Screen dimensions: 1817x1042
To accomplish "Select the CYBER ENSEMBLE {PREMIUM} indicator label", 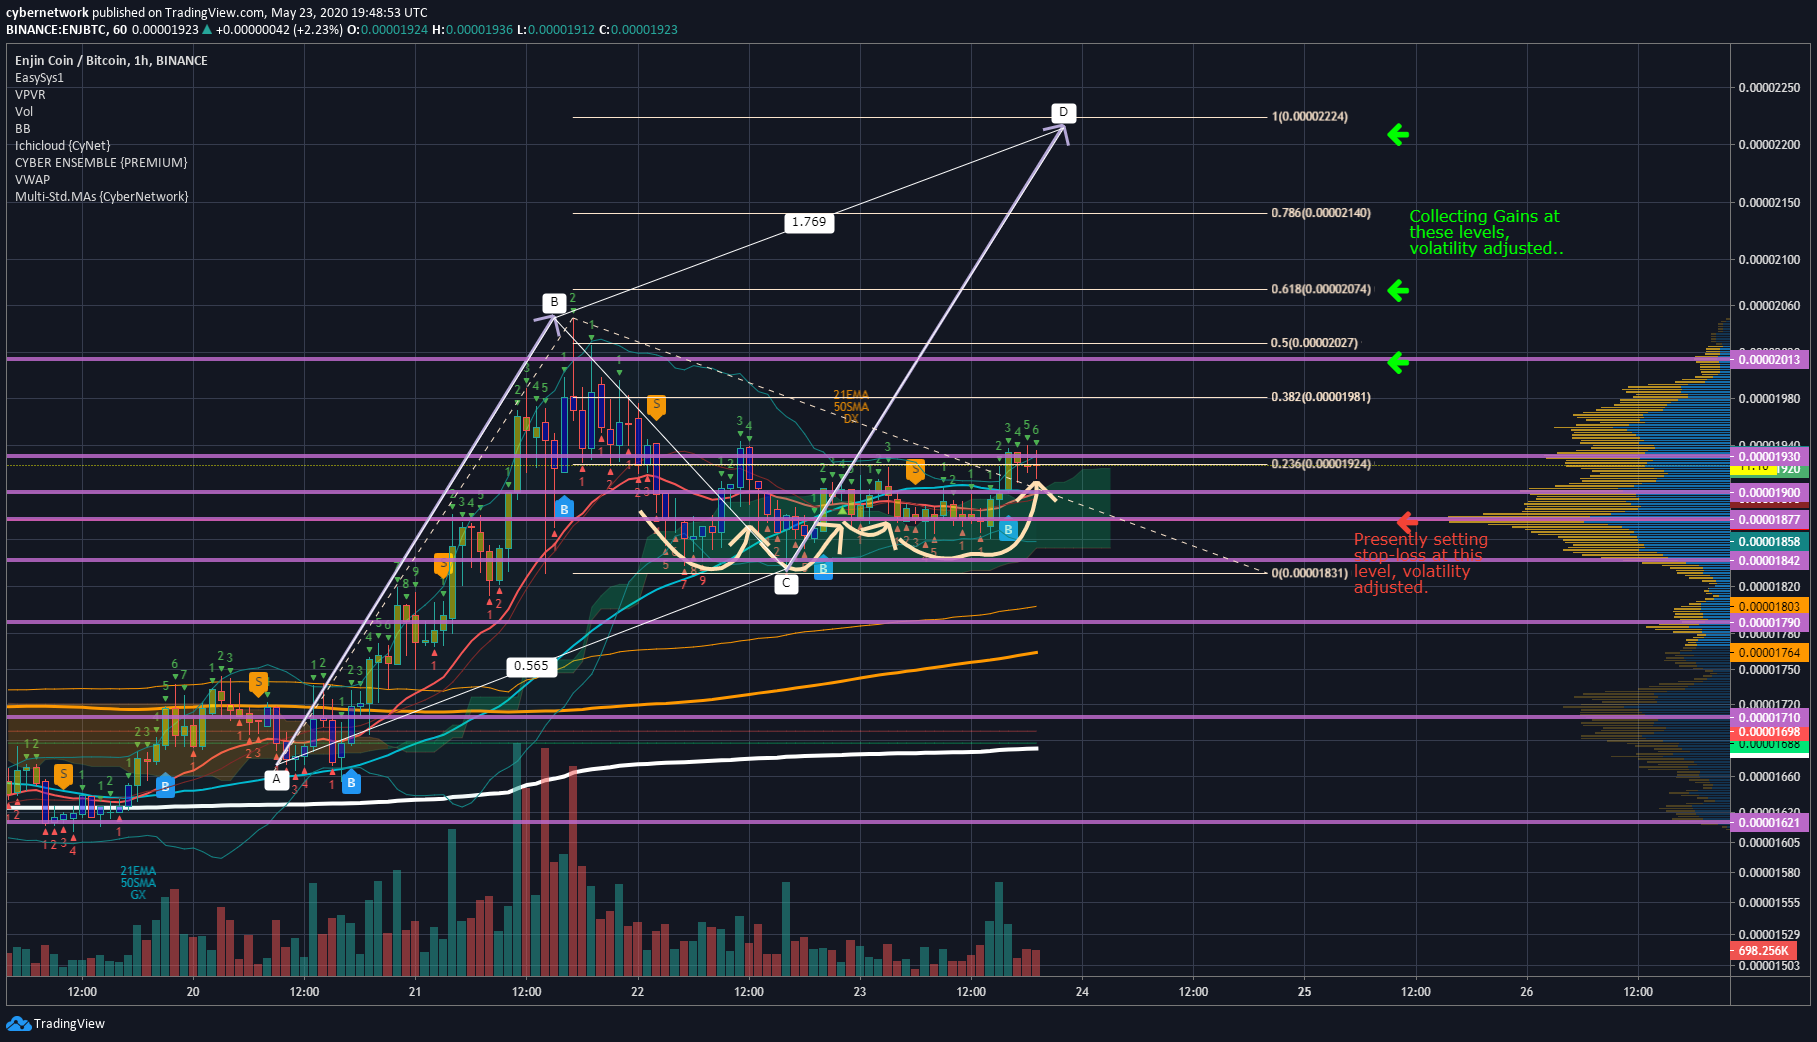I will (101, 163).
